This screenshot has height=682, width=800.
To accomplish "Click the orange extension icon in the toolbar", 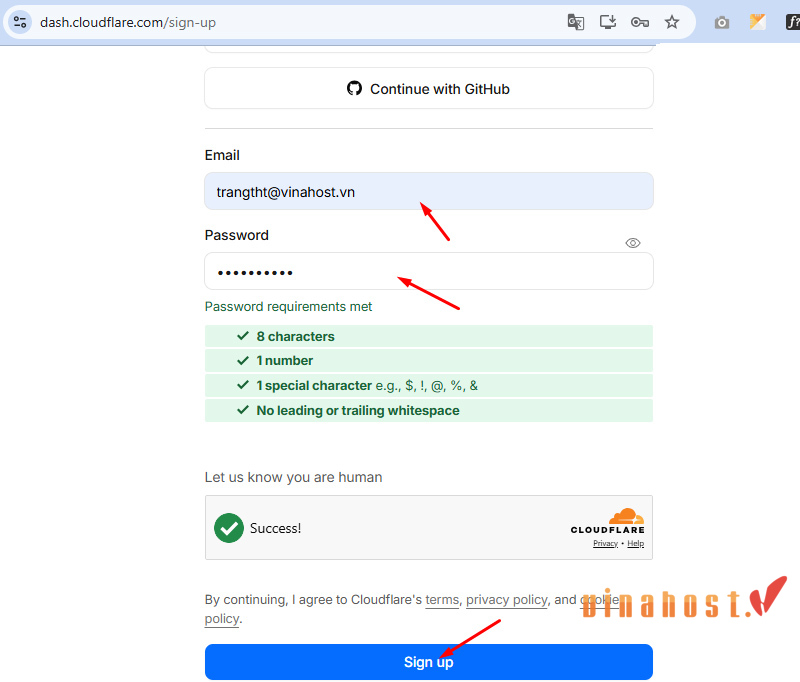I will (758, 22).
